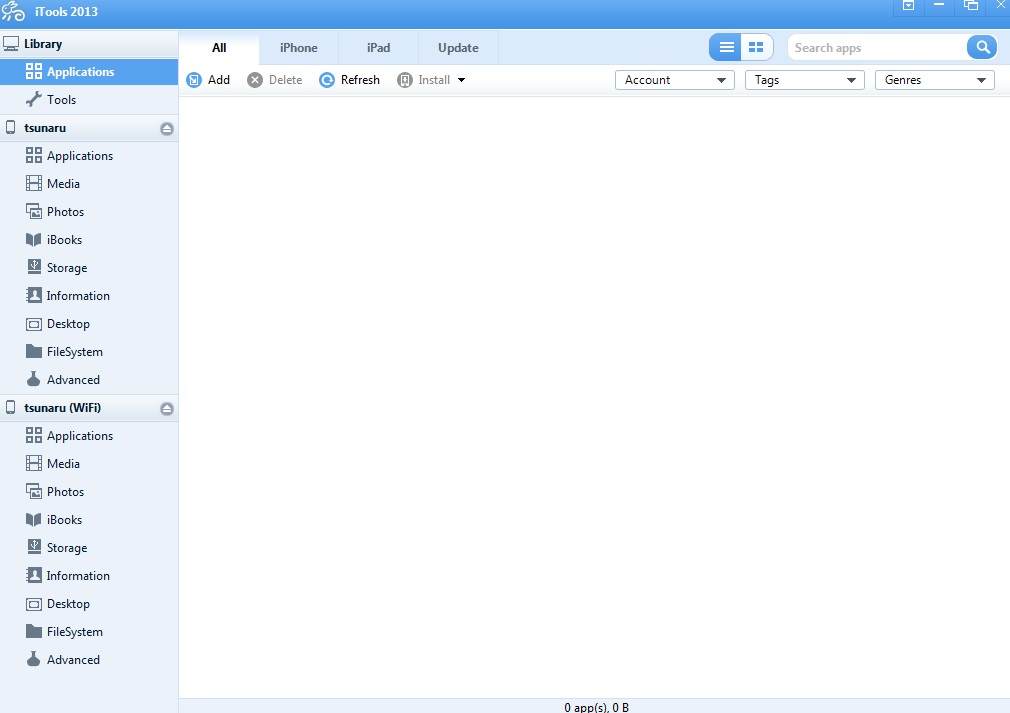1010x713 pixels.
Task: Open the Tags filter dropdown
Action: 805,80
